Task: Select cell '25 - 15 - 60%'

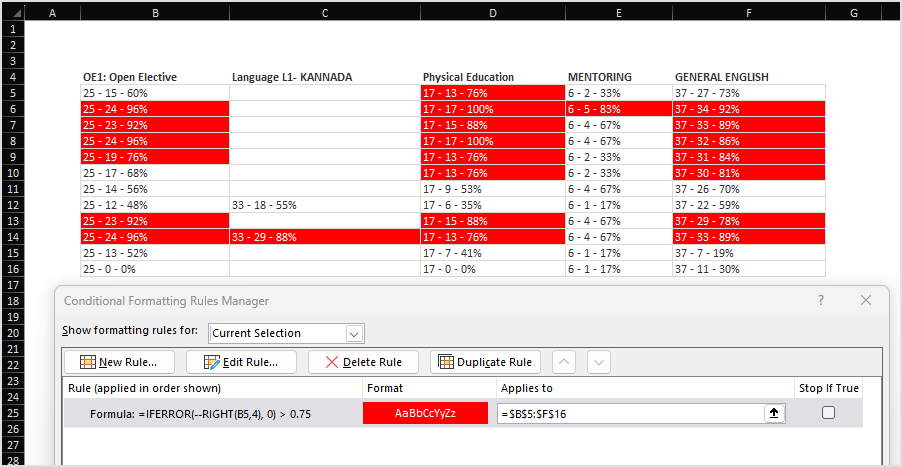Action: (155, 93)
